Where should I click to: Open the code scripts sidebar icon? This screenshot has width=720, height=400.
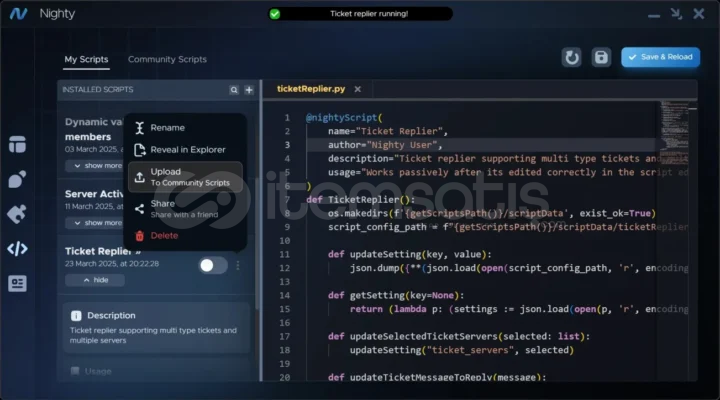tap(17, 249)
